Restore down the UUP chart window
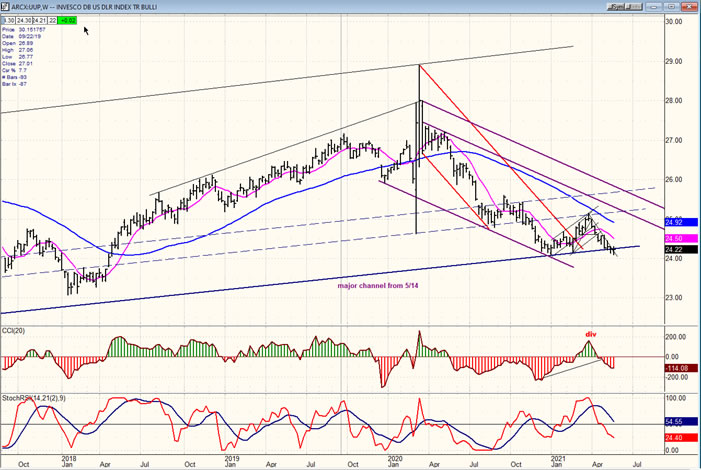Image resolution: width=701 pixels, height=470 pixels. pos(671,7)
